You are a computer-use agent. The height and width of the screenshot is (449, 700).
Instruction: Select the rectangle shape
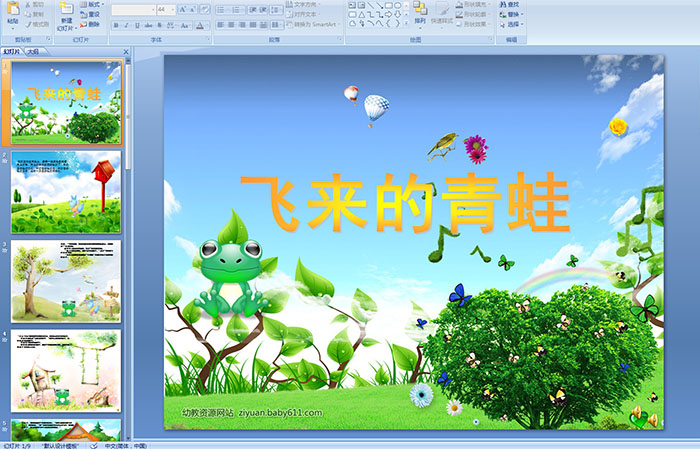pos(389,5)
